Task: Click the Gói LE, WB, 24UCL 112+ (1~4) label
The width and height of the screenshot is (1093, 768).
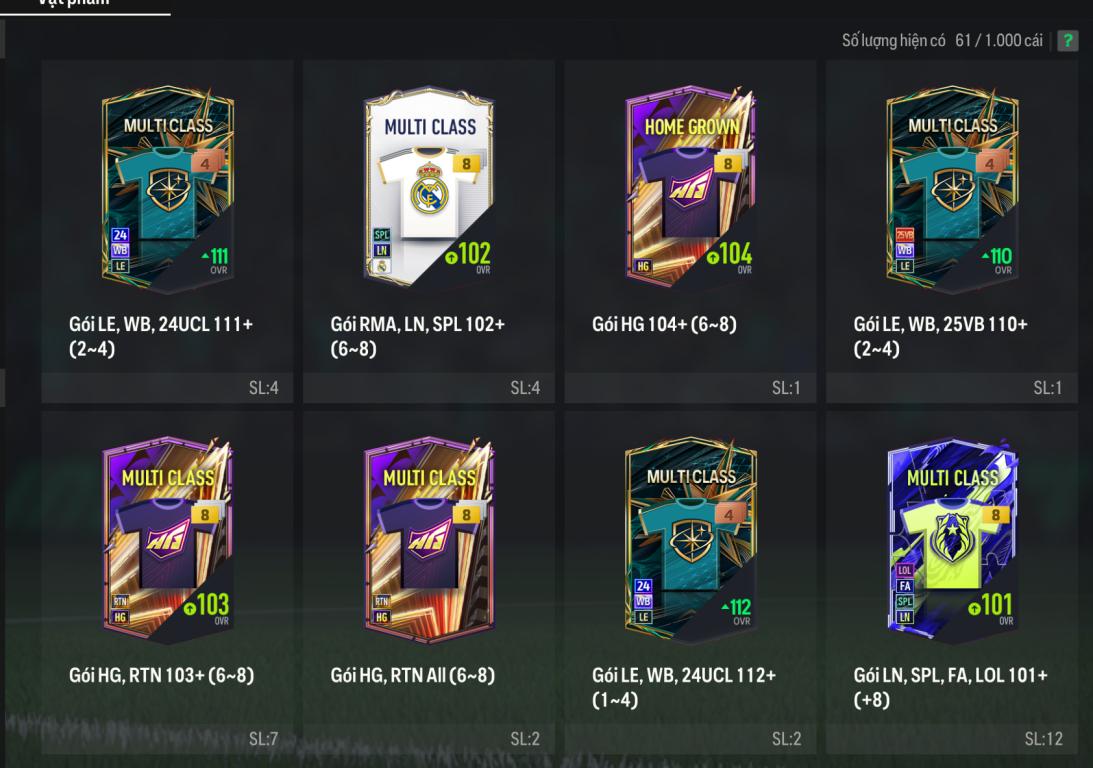Action: tap(683, 687)
